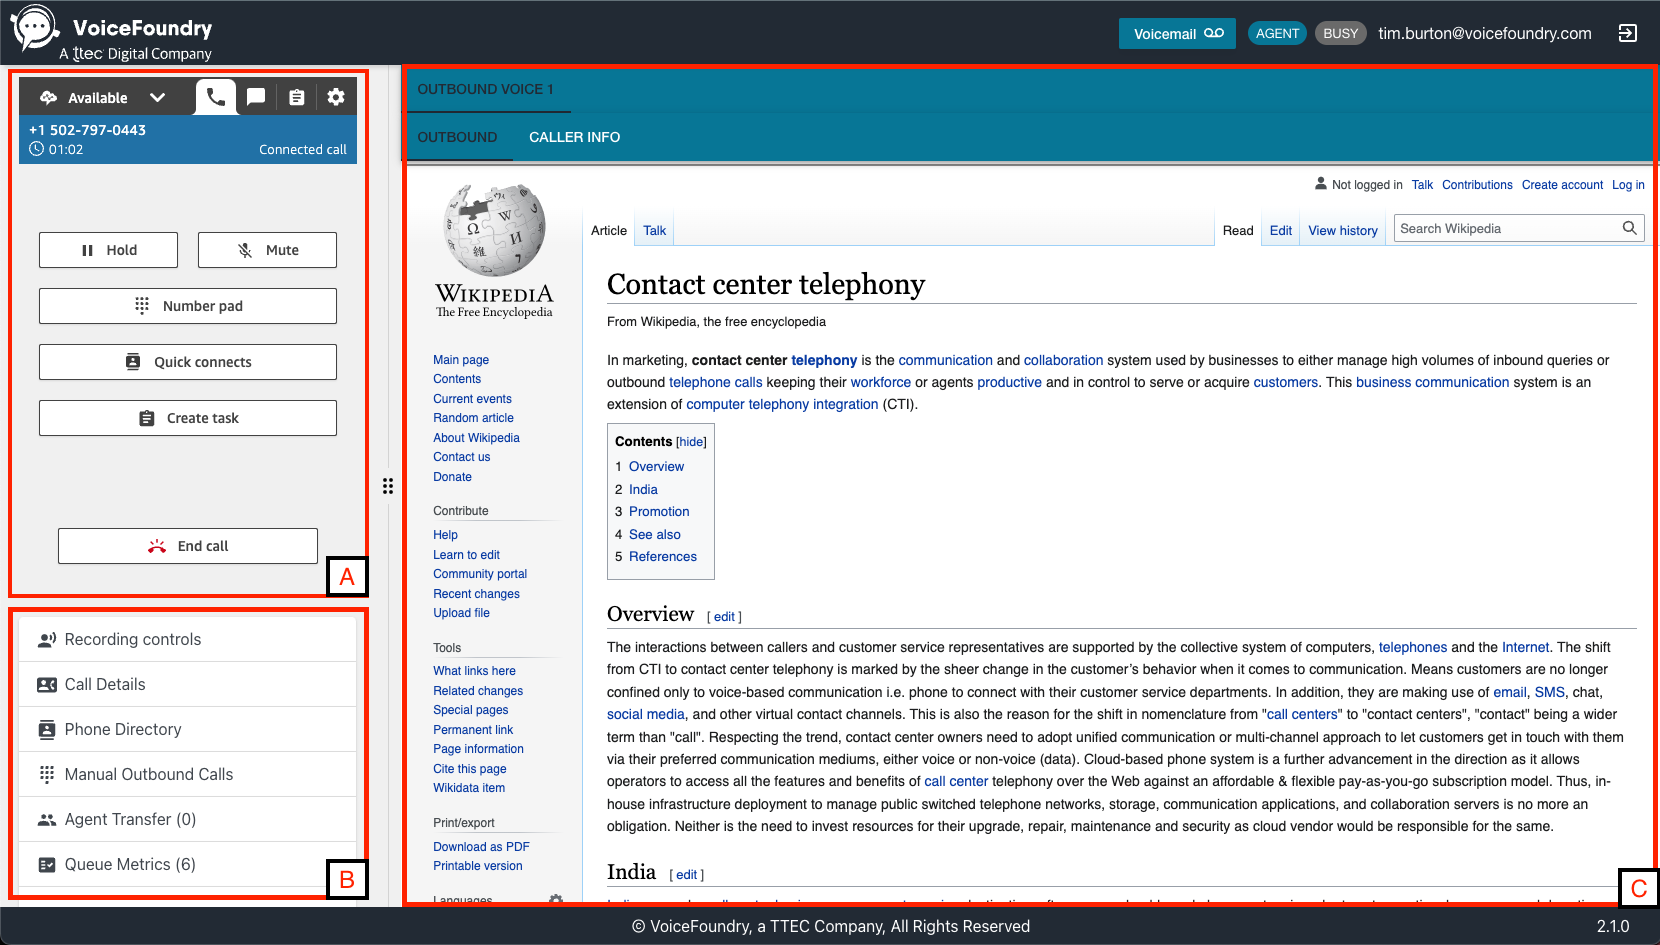The height and width of the screenshot is (945, 1660).
Task: Open Community portal link
Action: point(480,574)
